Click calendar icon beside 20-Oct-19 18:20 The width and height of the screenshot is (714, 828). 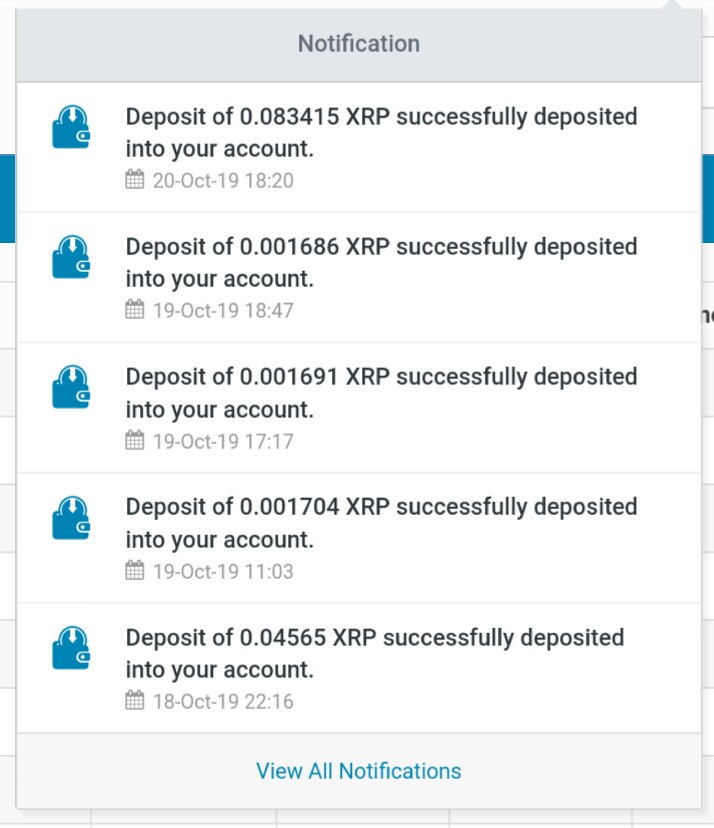click(135, 180)
